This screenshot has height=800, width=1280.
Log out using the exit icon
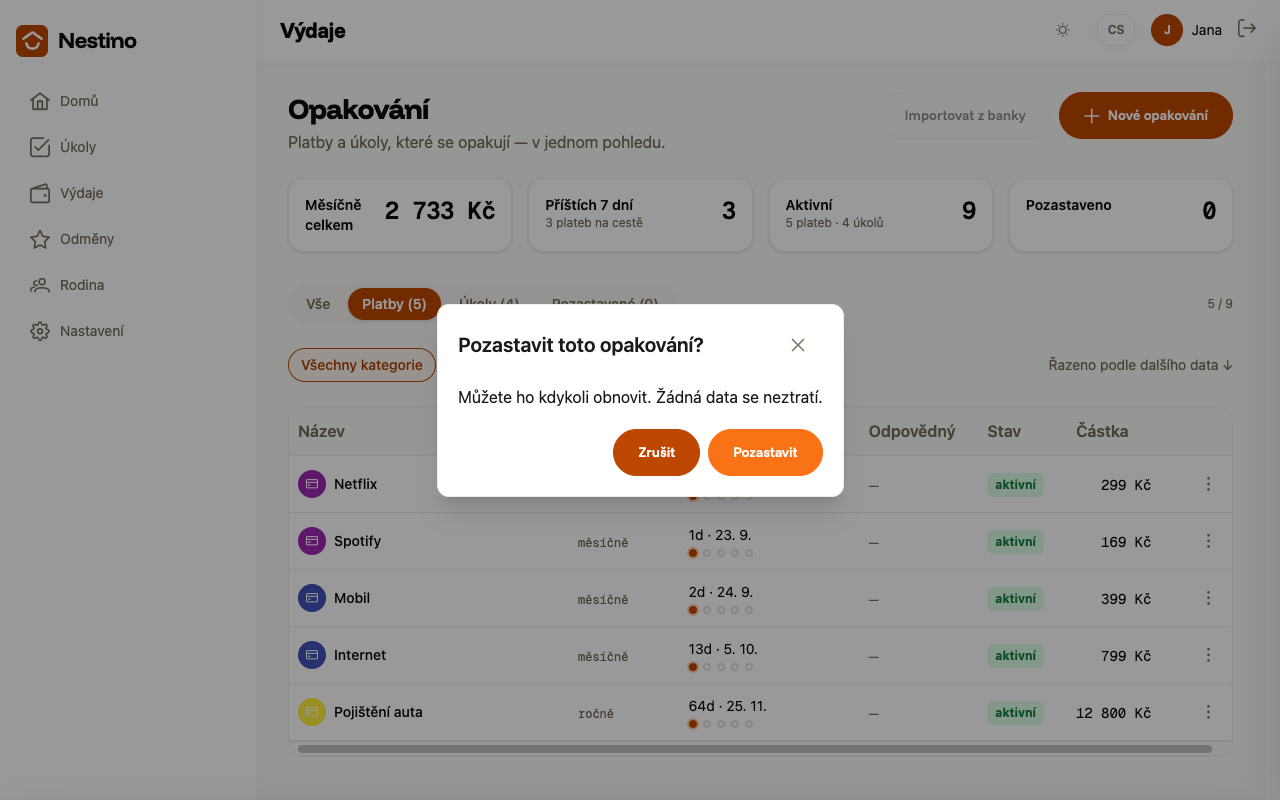click(x=1247, y=29)
